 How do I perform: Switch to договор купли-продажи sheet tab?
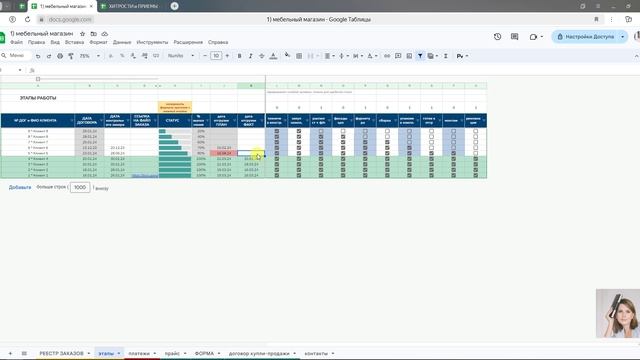[259, 353]
